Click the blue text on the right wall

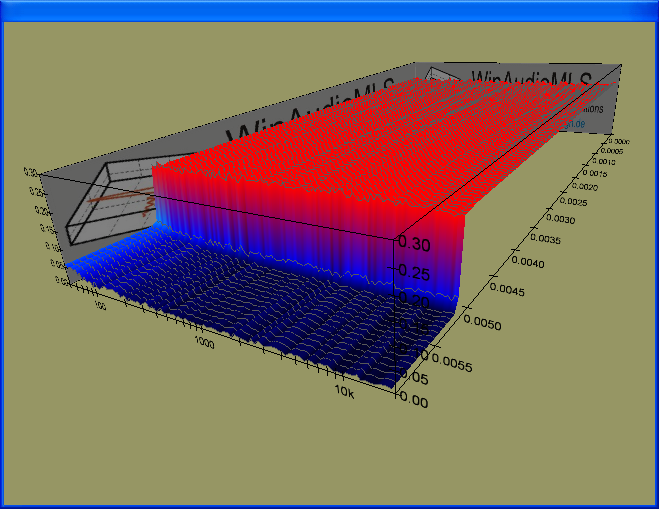(x=575, y=124)
